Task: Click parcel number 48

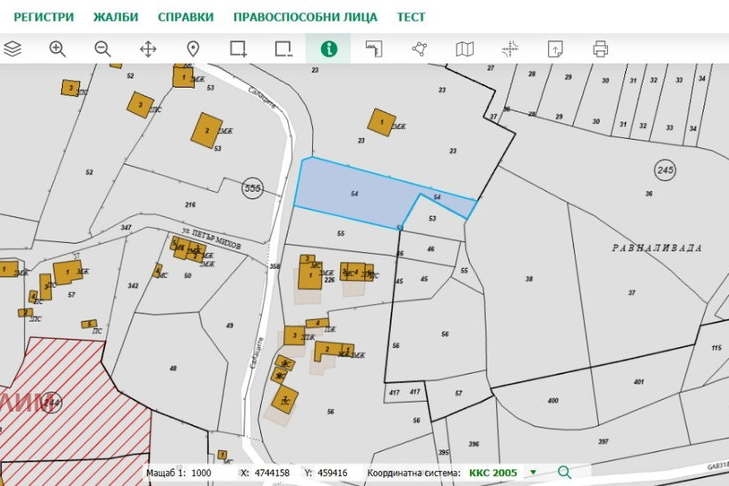Action: coord(173,368)
